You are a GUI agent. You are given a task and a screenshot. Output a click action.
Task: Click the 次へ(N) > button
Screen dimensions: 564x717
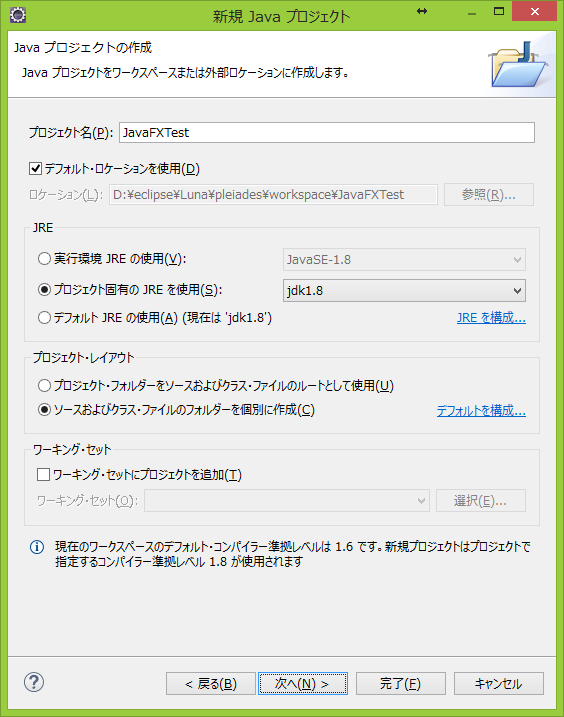pos(303,684)
